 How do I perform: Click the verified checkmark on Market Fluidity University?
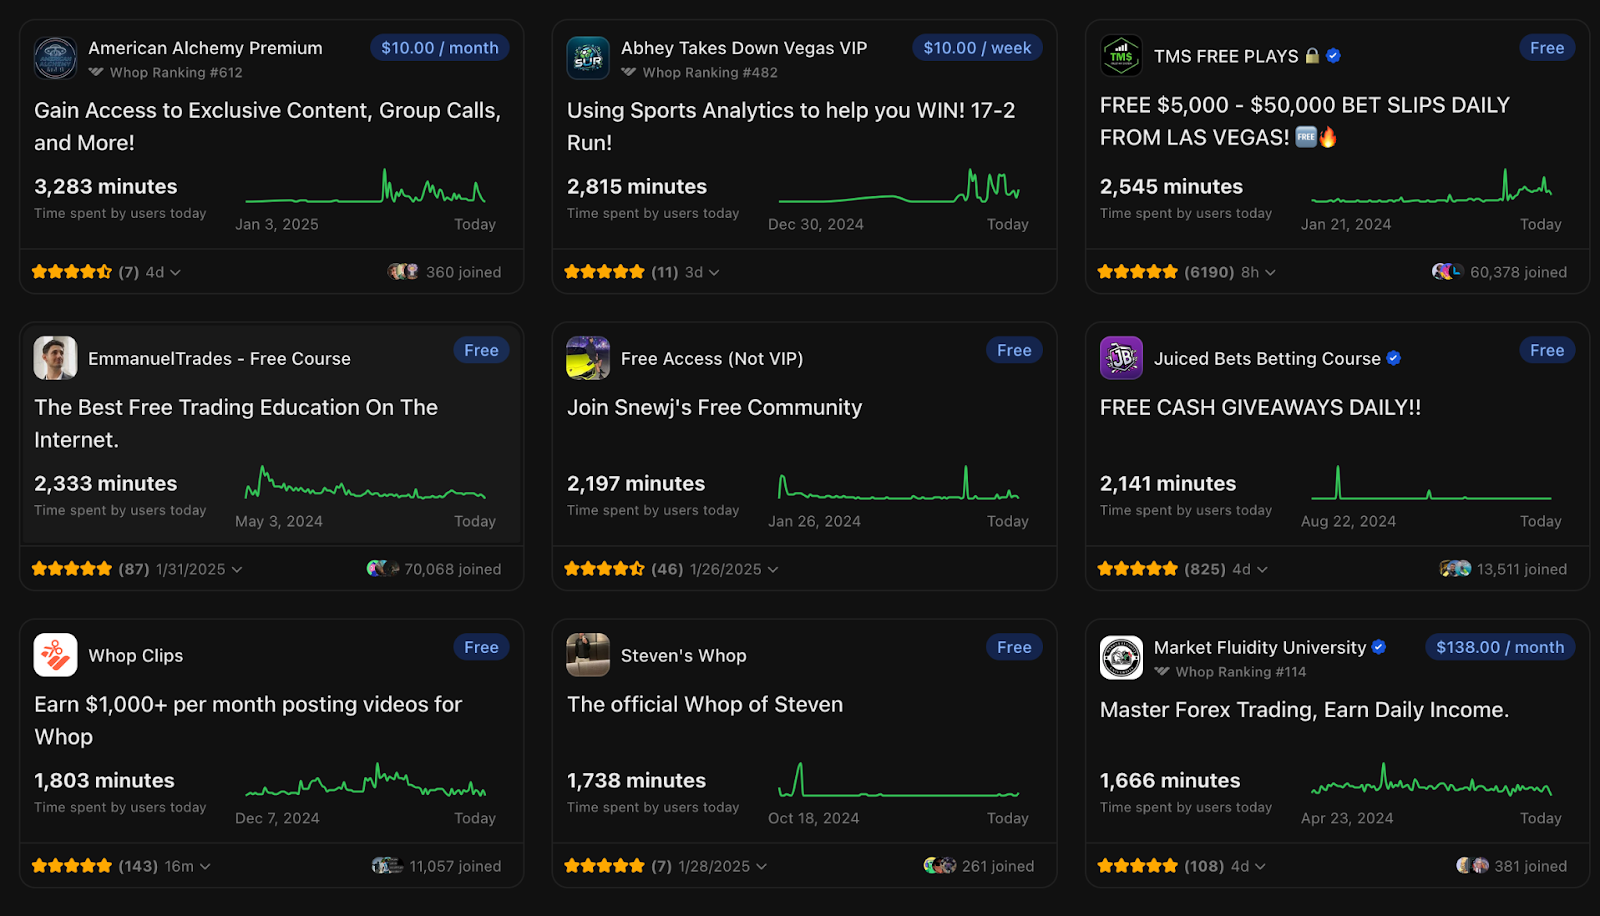(1378, 647)
